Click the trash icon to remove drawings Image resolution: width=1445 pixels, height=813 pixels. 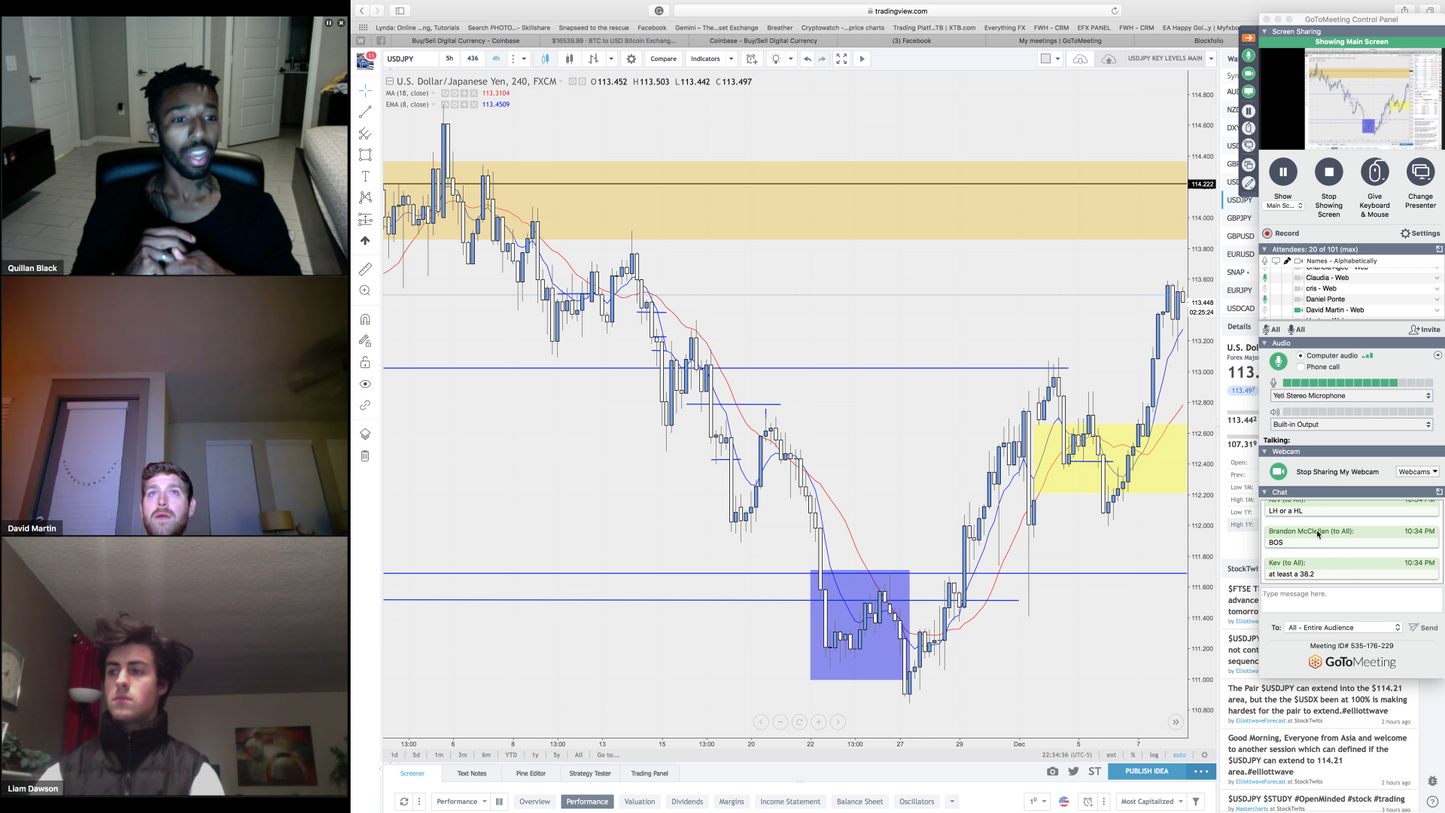click(365, 456)
